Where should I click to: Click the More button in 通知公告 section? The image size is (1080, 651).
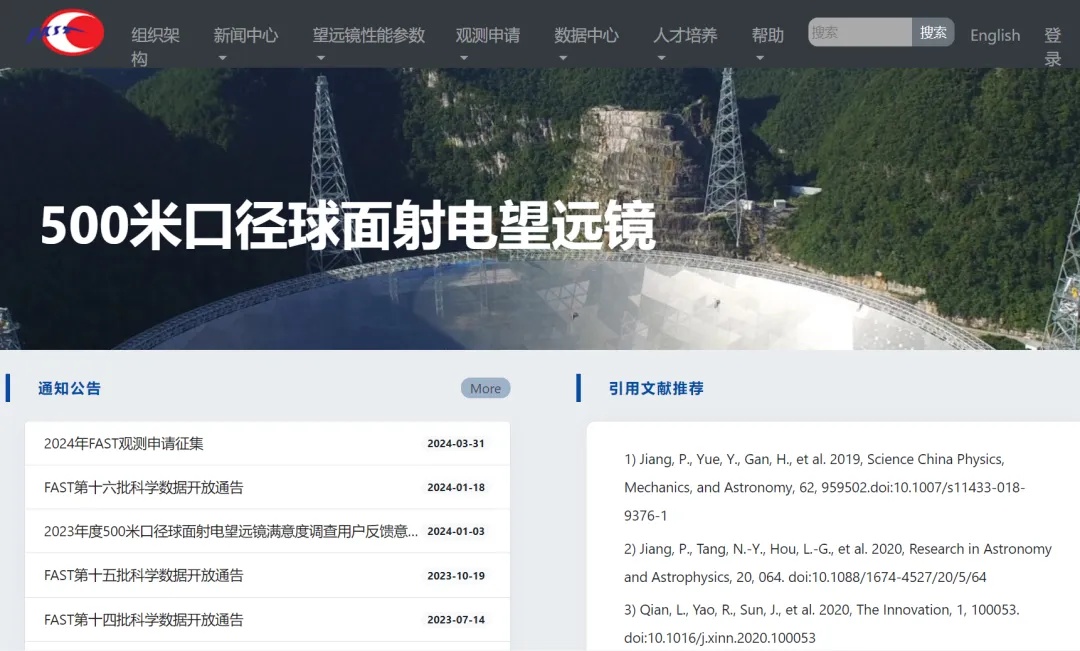(x=485, y=388)
